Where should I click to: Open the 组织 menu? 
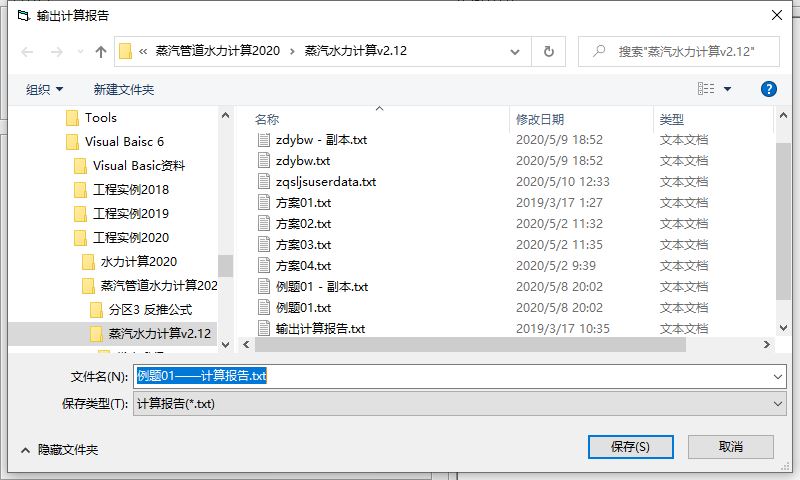click(44, 89)
